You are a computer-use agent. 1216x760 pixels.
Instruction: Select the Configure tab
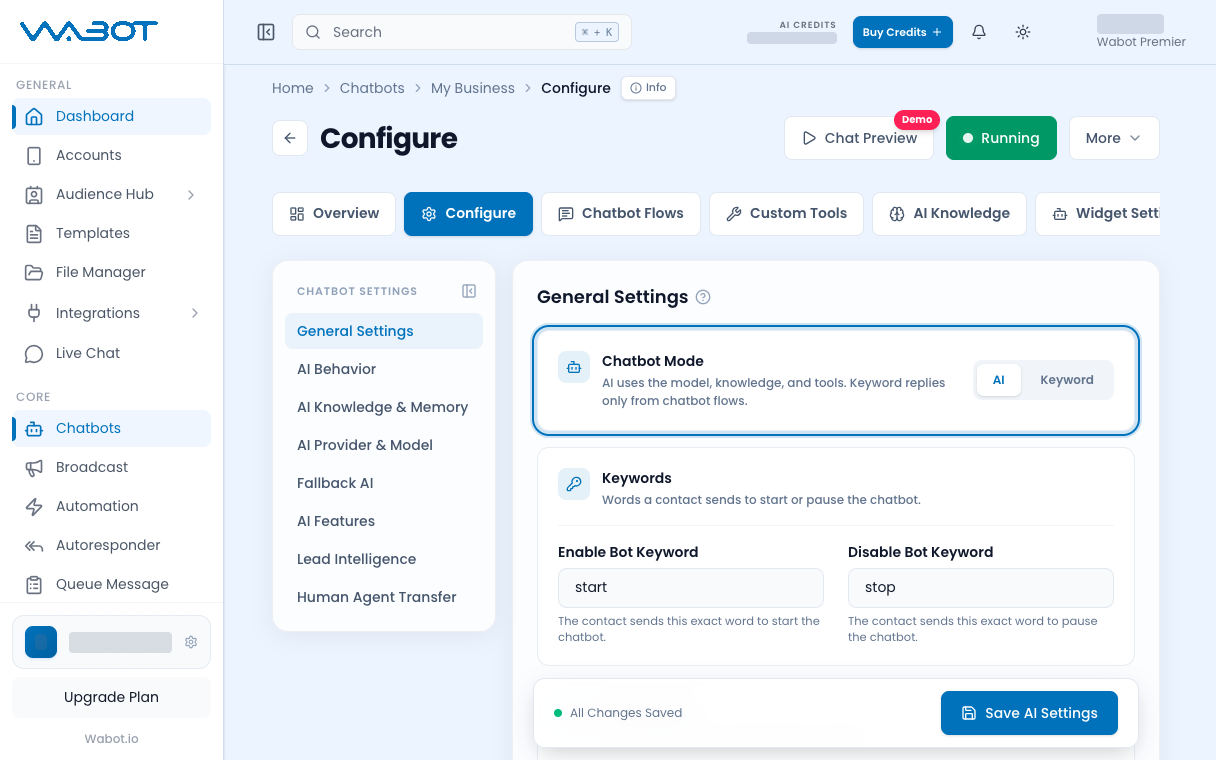click(468, 213)
